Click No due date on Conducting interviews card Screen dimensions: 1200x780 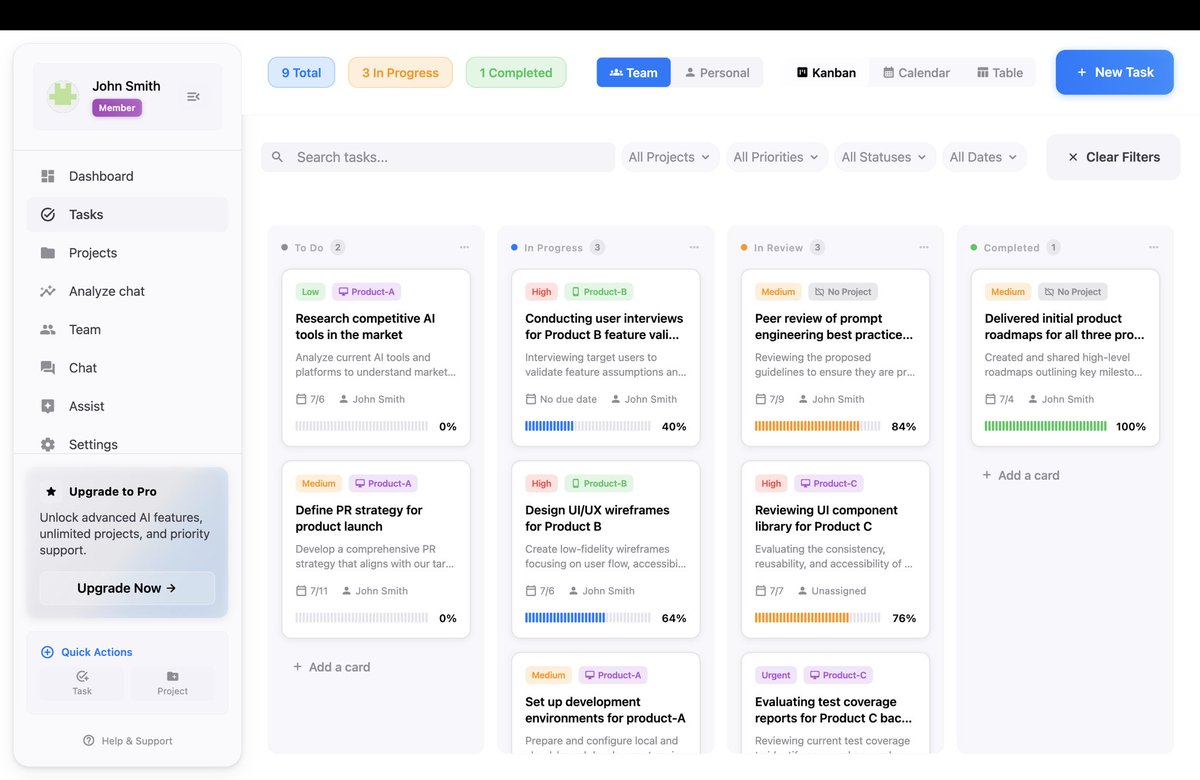561,399
